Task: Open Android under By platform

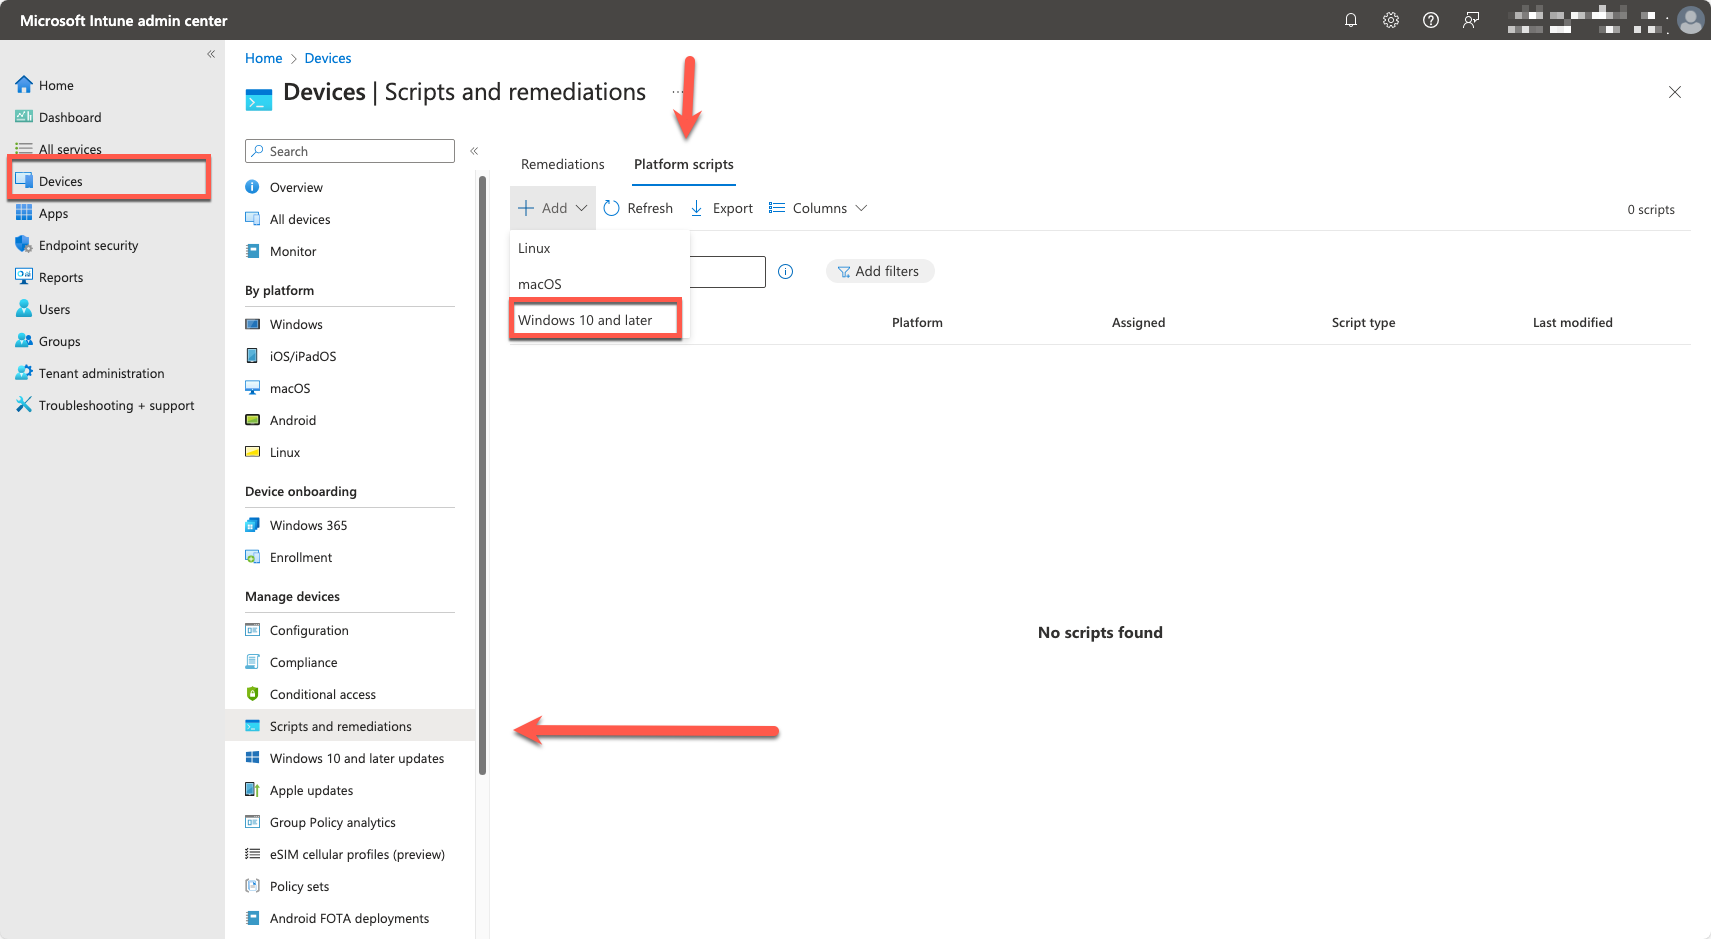Action: coord(292,420)
